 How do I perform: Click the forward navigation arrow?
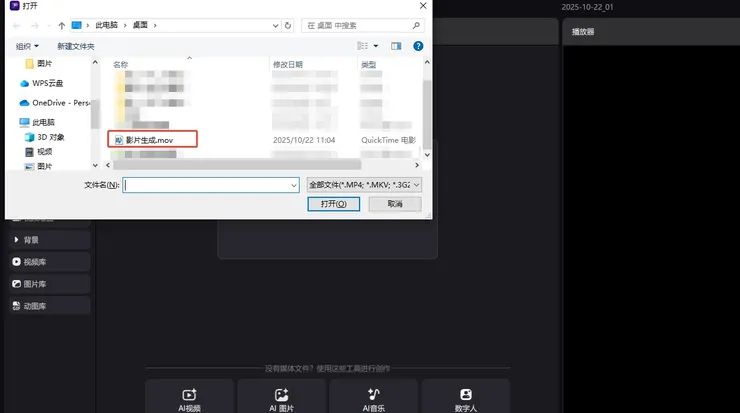click(x=34, y=25)
